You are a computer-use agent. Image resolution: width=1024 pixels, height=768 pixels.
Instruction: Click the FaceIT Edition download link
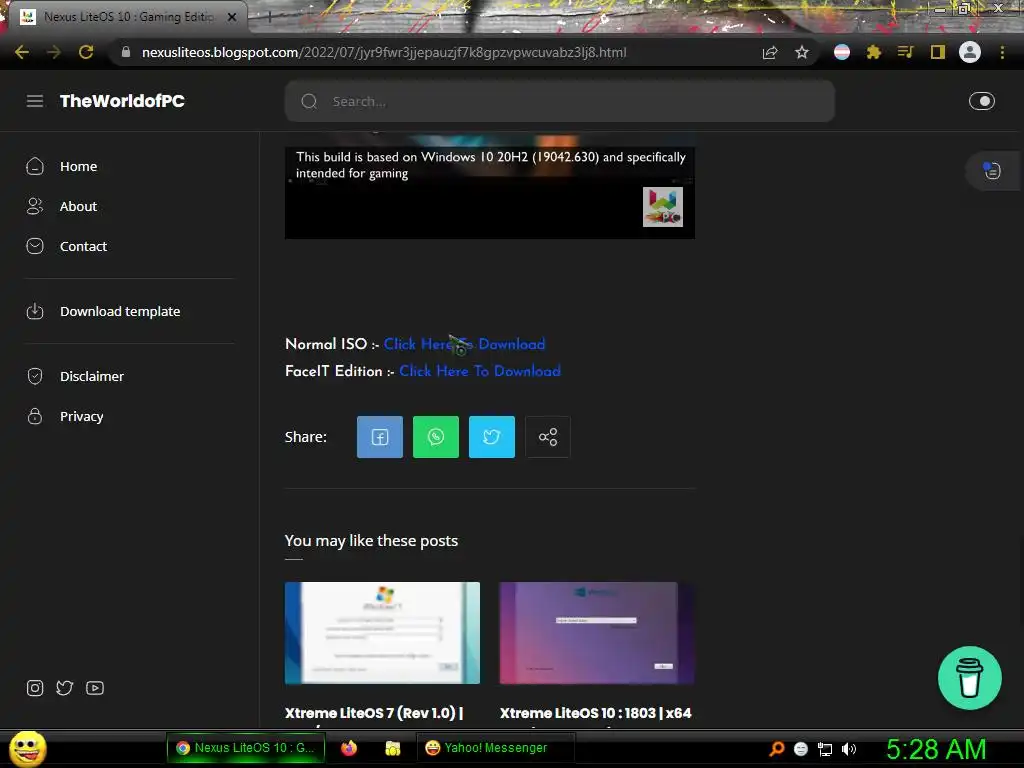pos(480,371)
